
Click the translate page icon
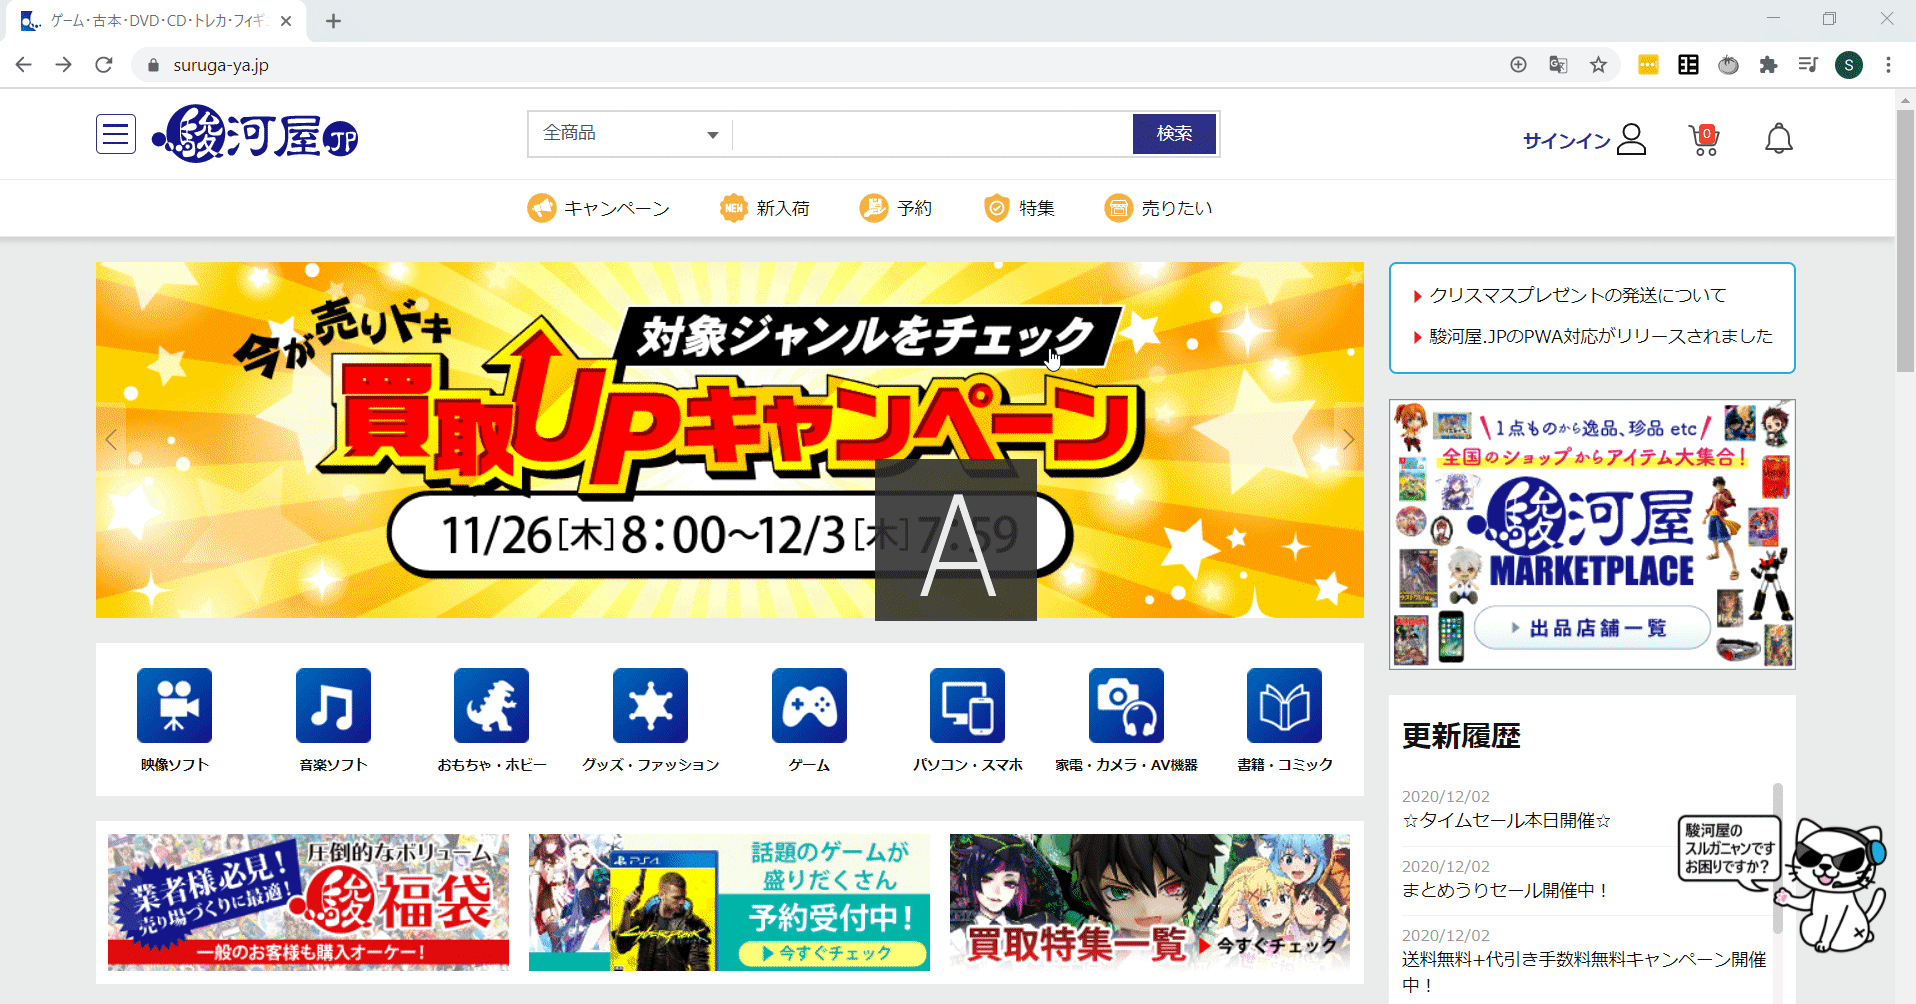pos(1558,65)
